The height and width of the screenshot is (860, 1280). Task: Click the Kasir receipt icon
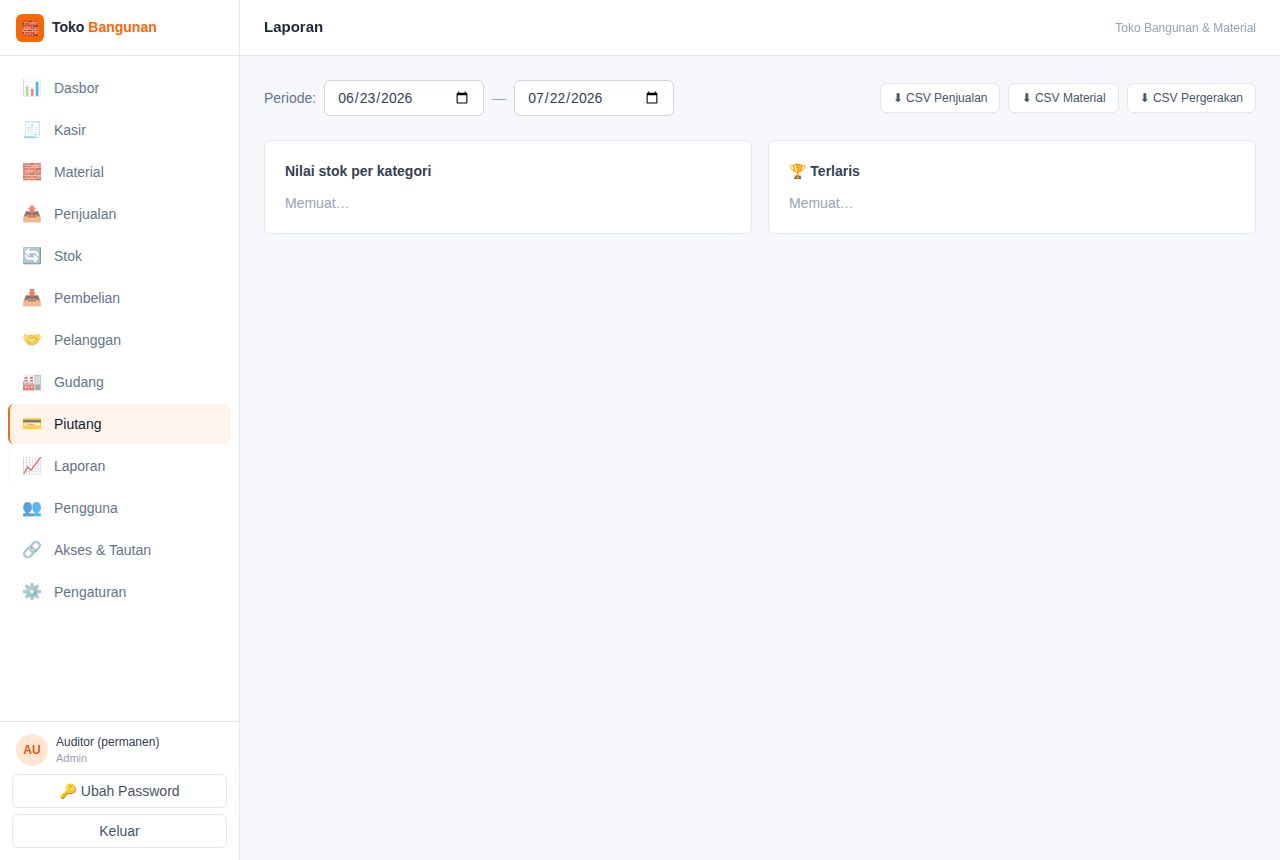pos(32,130)
